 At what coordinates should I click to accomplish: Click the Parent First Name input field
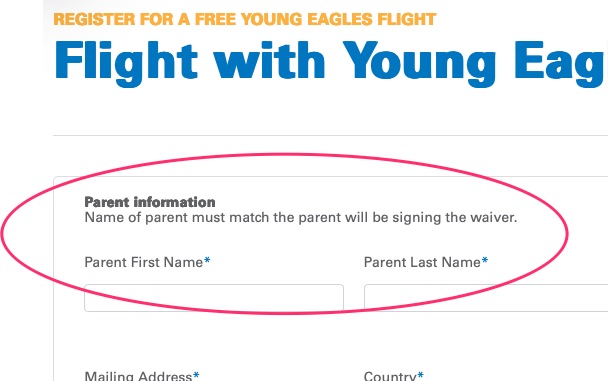point(214,298)
